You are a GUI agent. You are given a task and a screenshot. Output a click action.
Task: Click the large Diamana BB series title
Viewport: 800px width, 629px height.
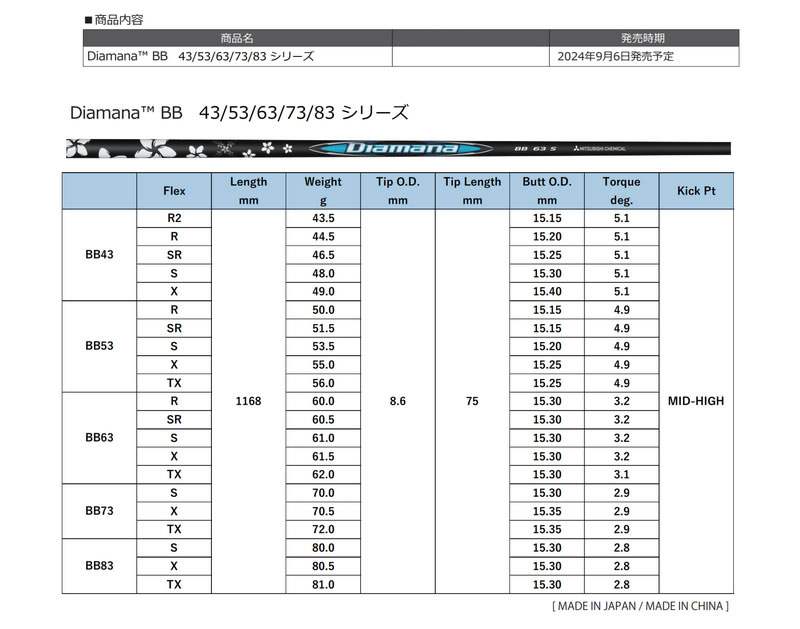(239, 112)
